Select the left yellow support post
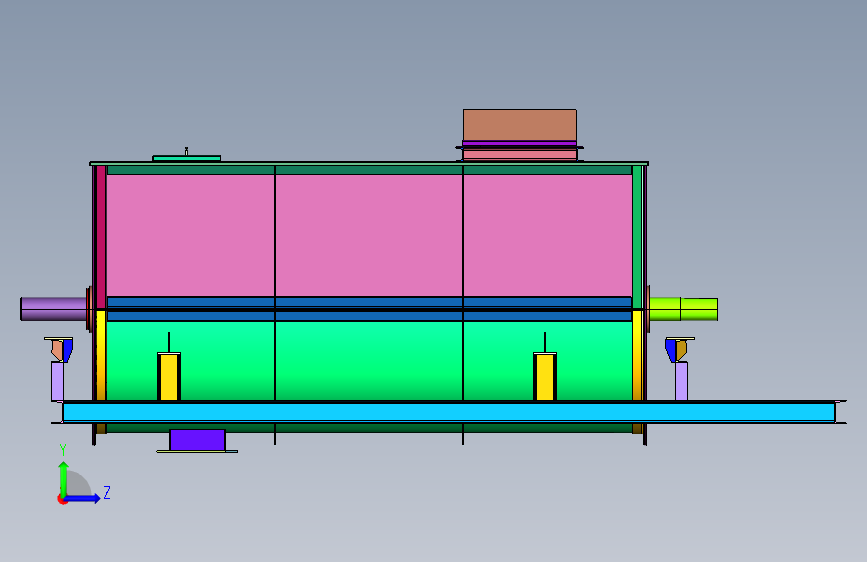 tap(169, 377)
